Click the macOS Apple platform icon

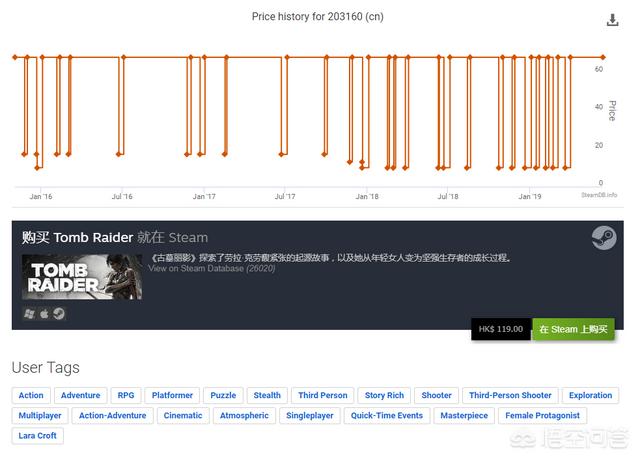pos(44,314)
